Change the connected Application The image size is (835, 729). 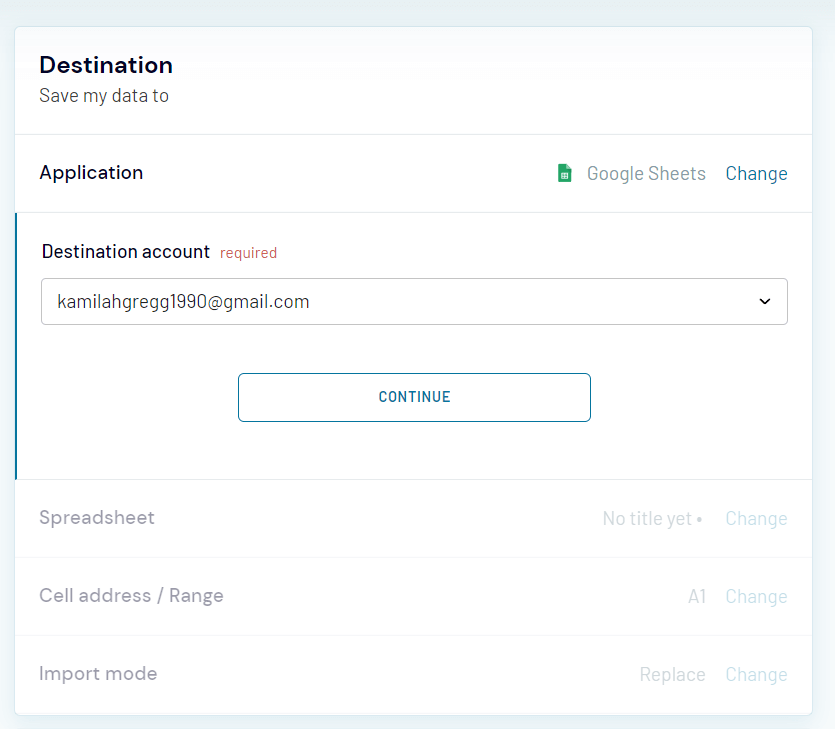click(756, 173)
